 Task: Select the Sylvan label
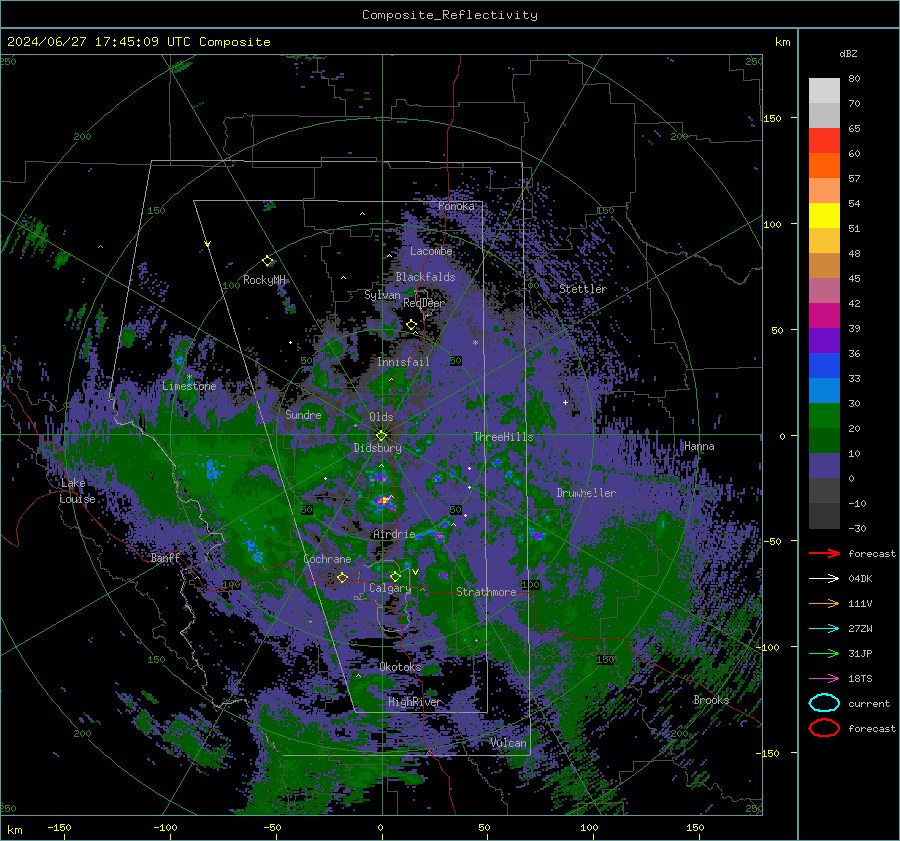click(382, 295)
